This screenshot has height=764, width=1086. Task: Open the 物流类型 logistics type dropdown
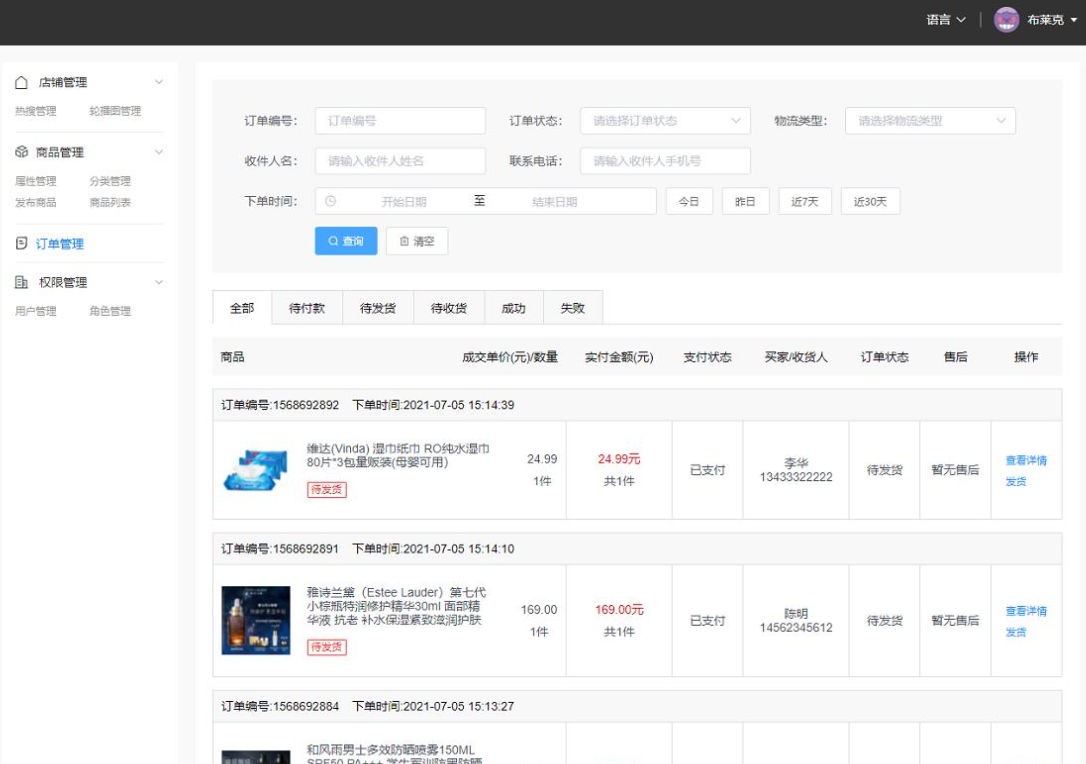(x=930, y=121)
